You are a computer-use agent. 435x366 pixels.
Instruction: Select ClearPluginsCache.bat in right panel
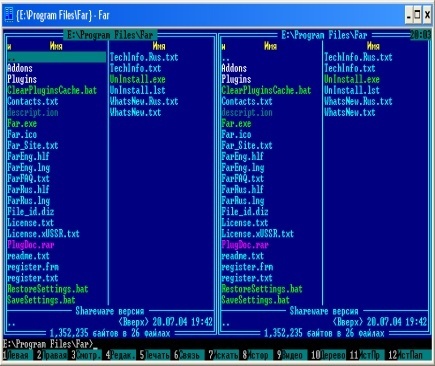pyautogui.click(x=266, y=90)
